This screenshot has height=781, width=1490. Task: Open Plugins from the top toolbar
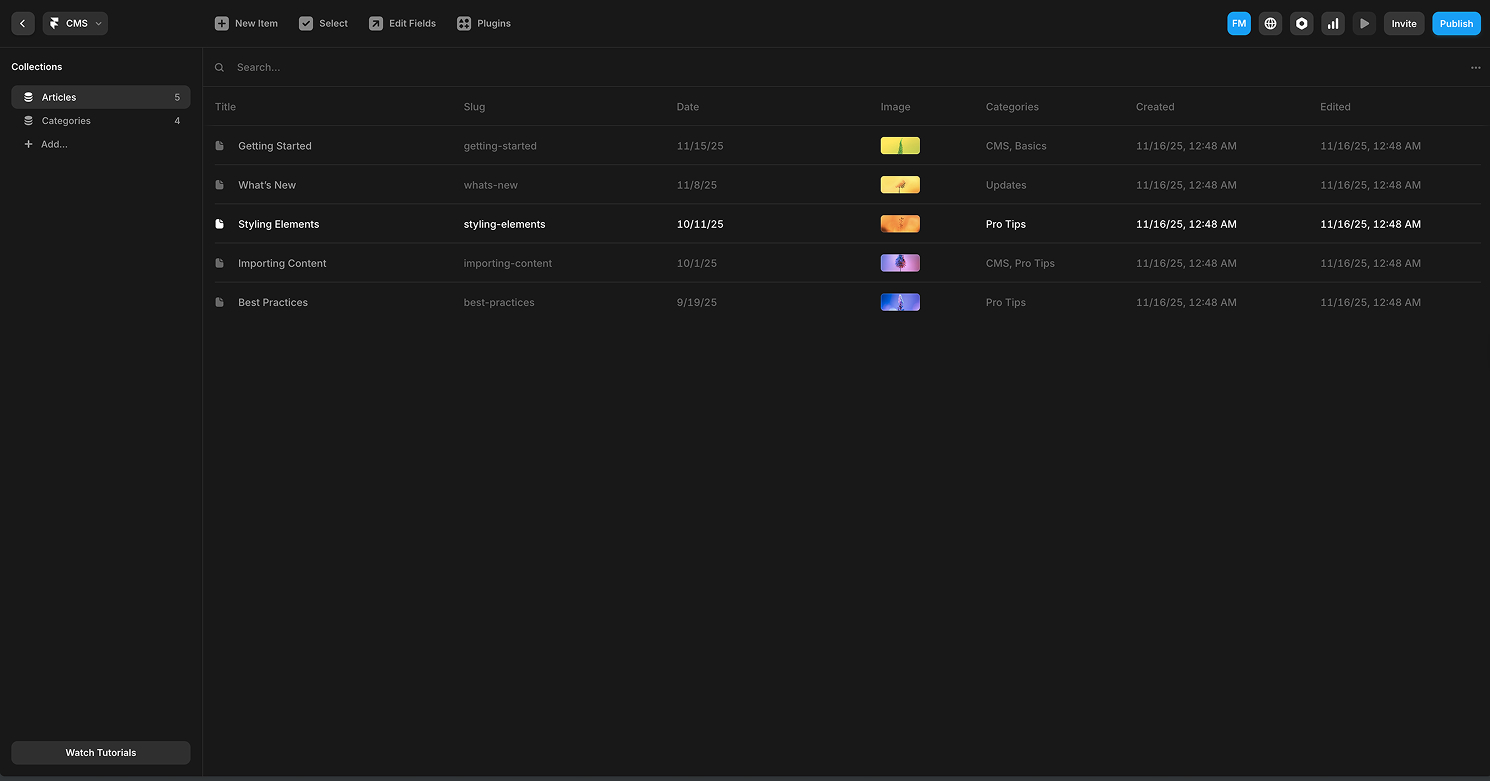click(484, 23)
